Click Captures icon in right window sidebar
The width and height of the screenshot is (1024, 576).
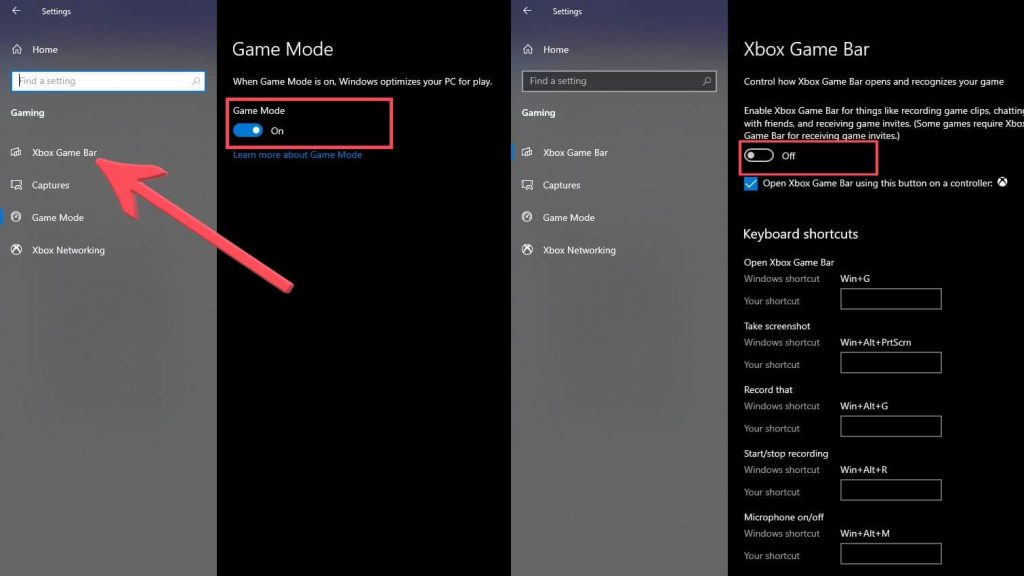(x=527, y=185)
